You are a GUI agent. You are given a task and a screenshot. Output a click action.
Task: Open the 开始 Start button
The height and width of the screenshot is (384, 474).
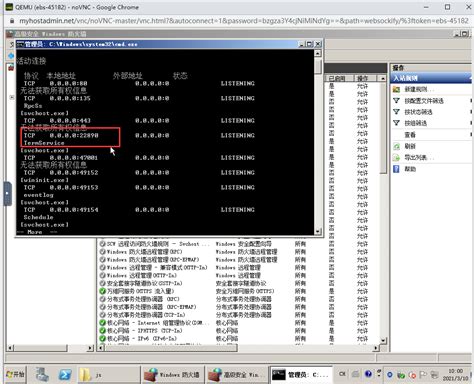point(15,375)
